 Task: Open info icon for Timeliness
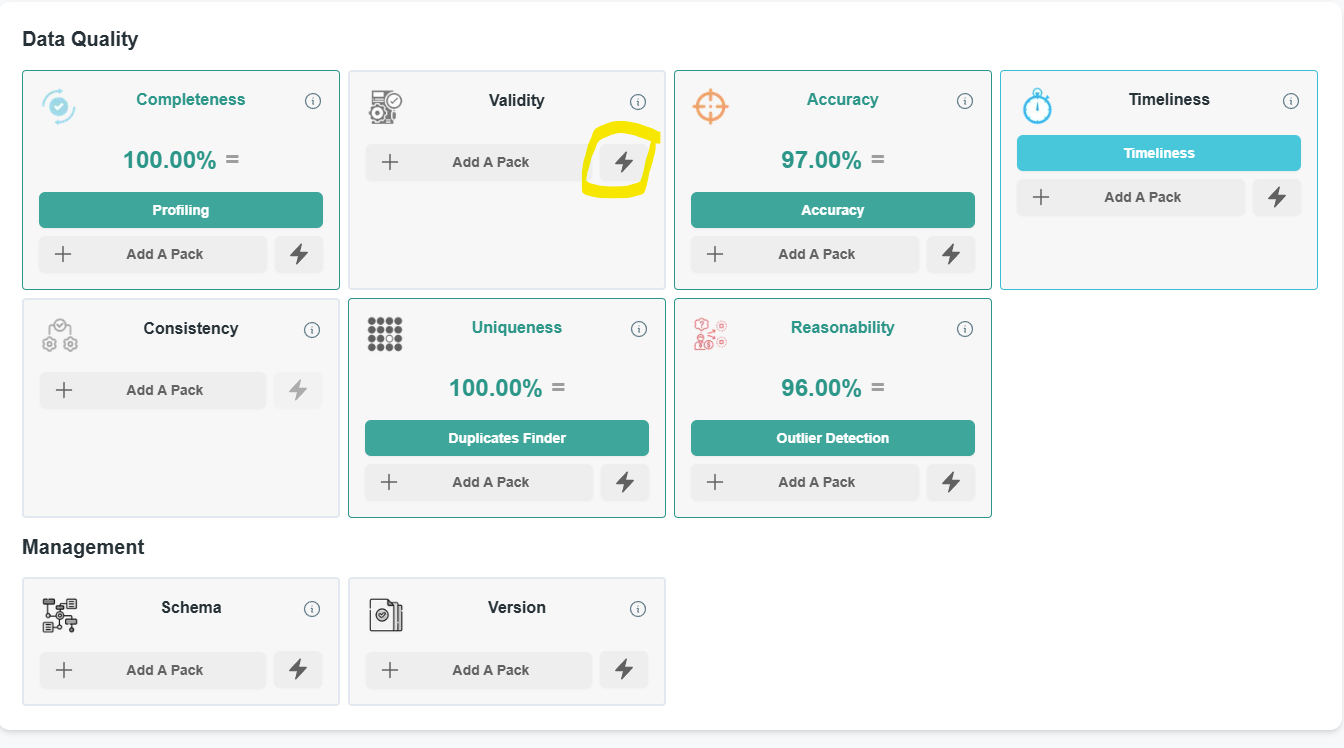(x=1290, y=101)
